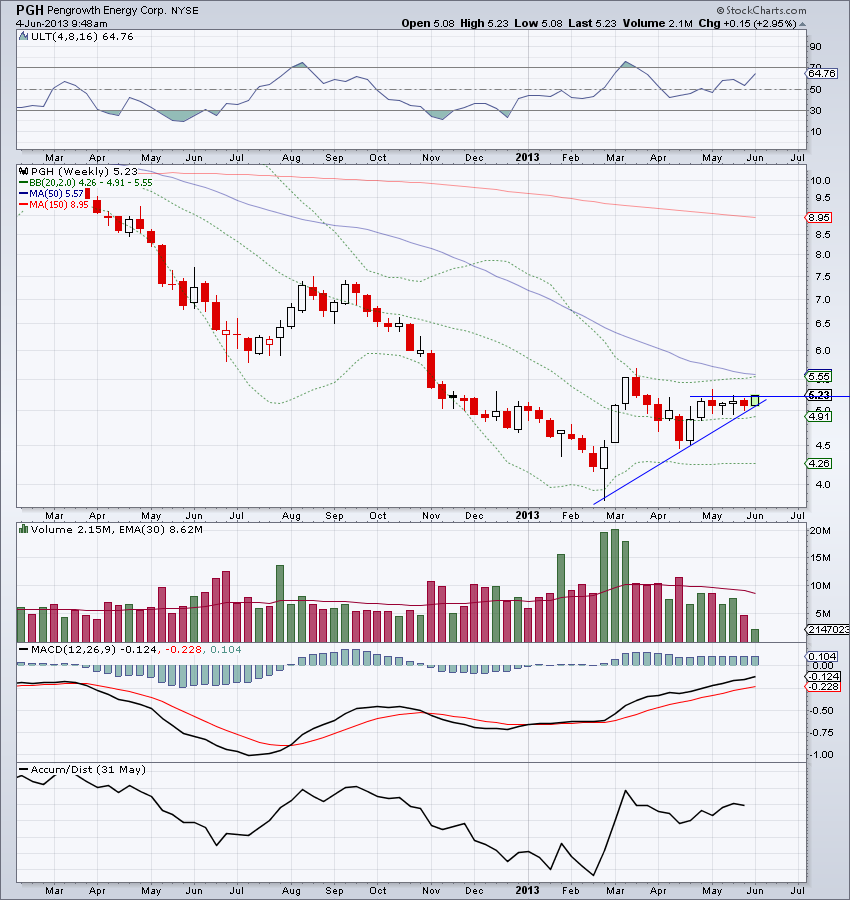Click the PGH ticker symbol in header
Viewport: 850px width, 900px height.
[x=30, y=9]
